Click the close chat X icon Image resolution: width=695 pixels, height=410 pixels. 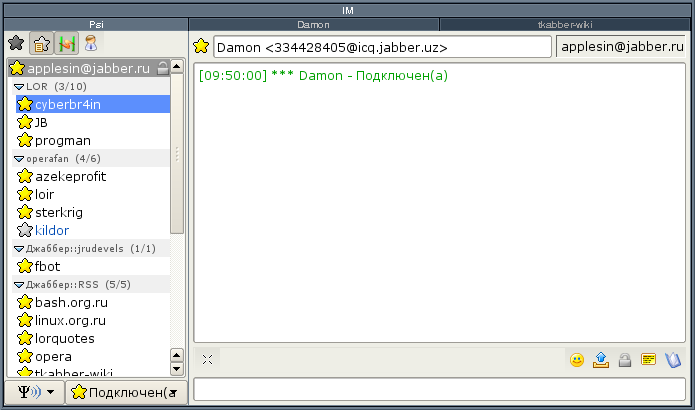click(x=207, y=359)
